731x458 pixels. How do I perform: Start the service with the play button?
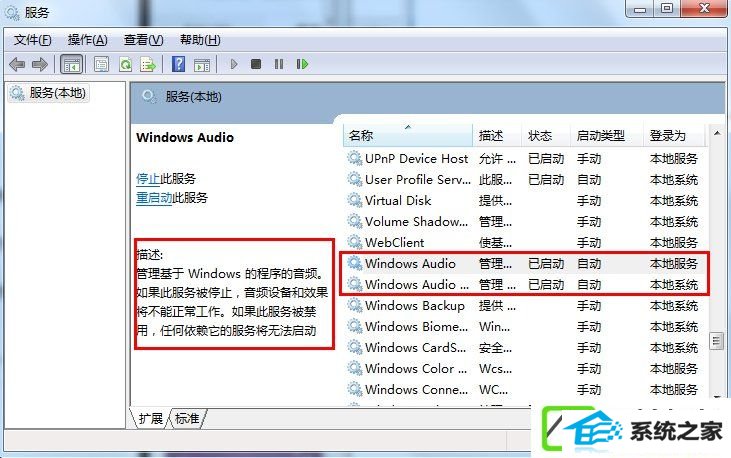(234, 64)
